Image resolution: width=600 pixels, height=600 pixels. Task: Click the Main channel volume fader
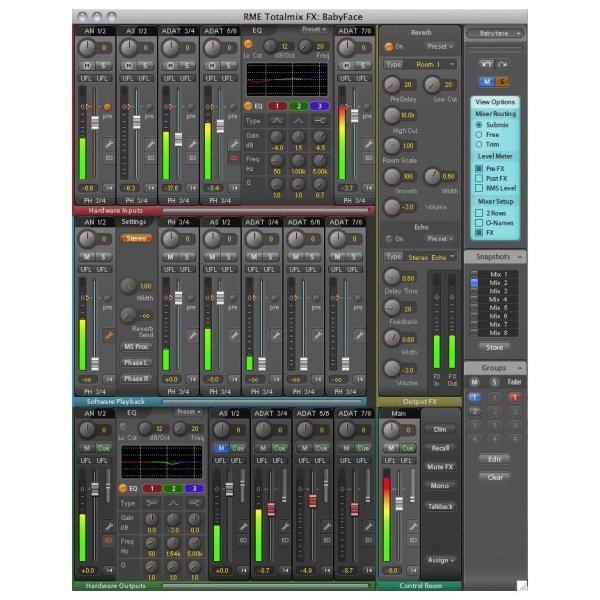point(399,504)
